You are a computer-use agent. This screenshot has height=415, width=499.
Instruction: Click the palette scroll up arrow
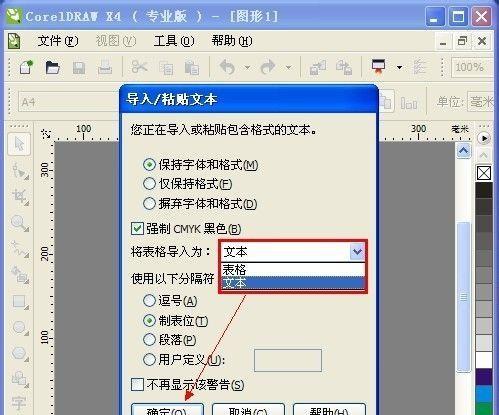[484, 155]
